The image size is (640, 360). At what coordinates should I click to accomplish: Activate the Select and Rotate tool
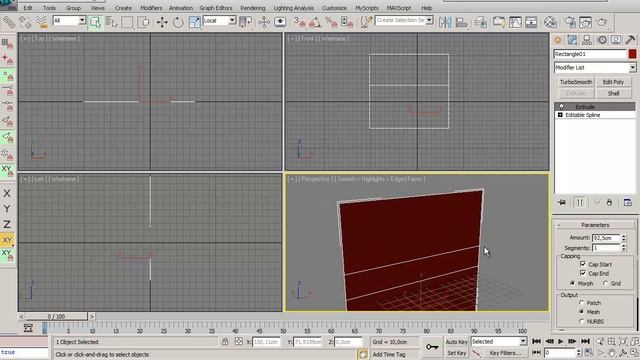point(178,22)
